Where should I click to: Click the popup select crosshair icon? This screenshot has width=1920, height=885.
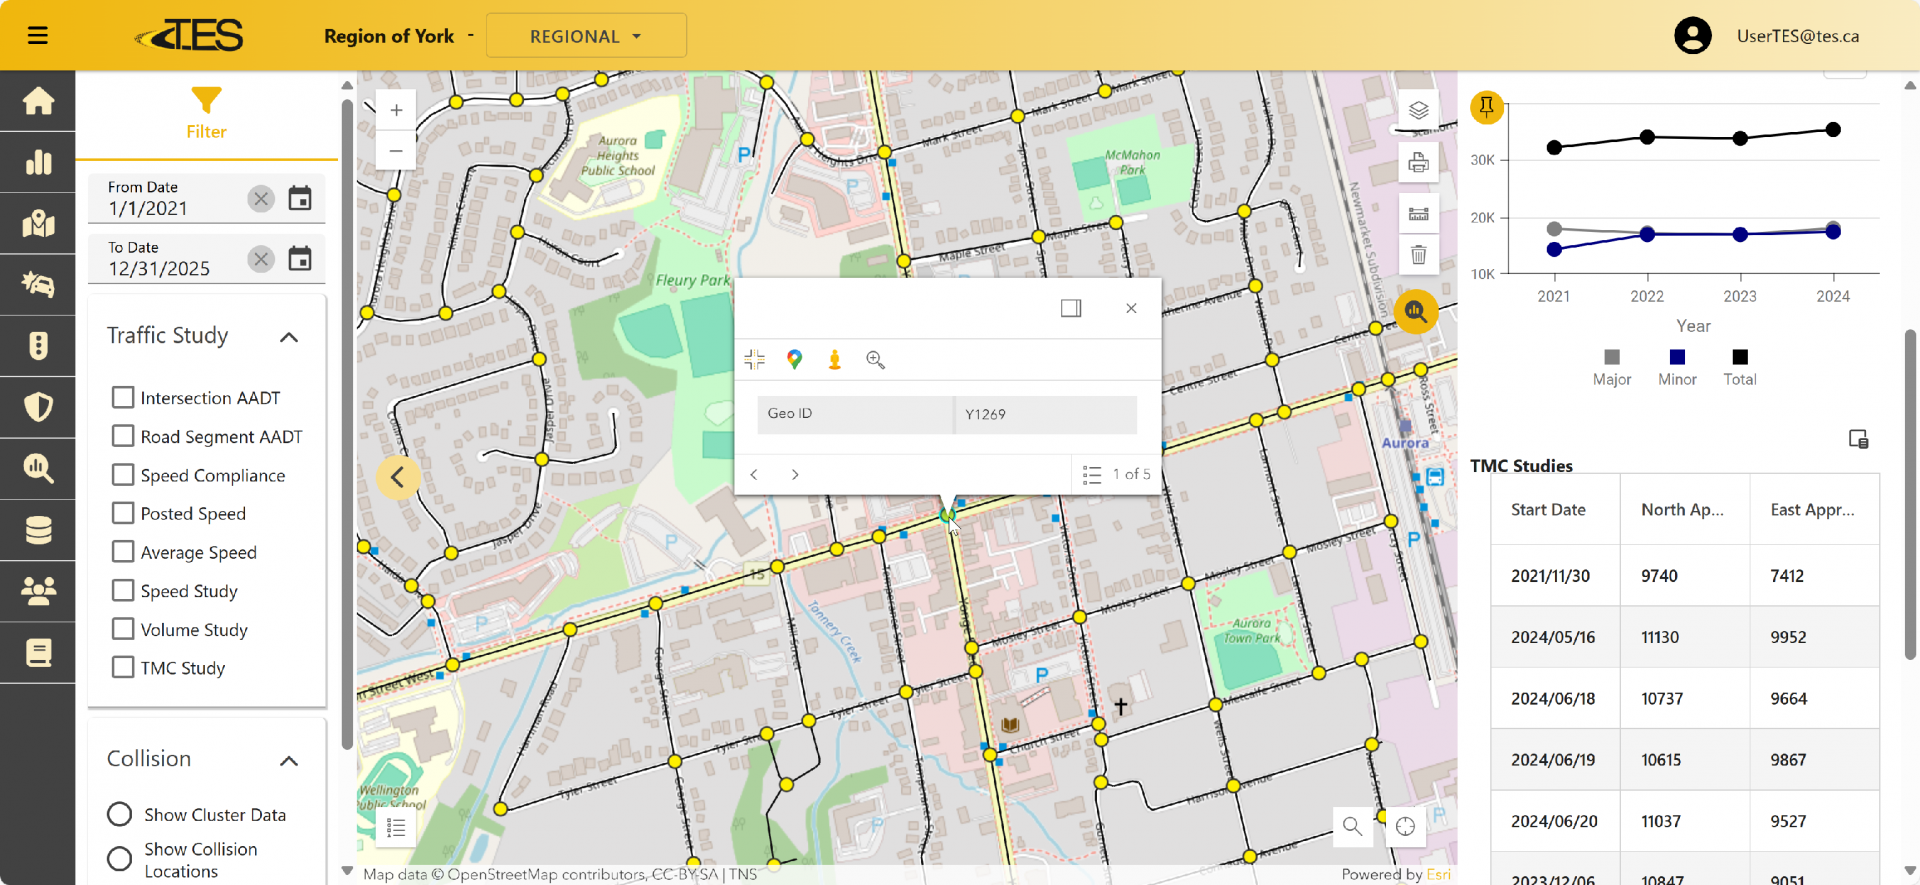tap(754, 360)
